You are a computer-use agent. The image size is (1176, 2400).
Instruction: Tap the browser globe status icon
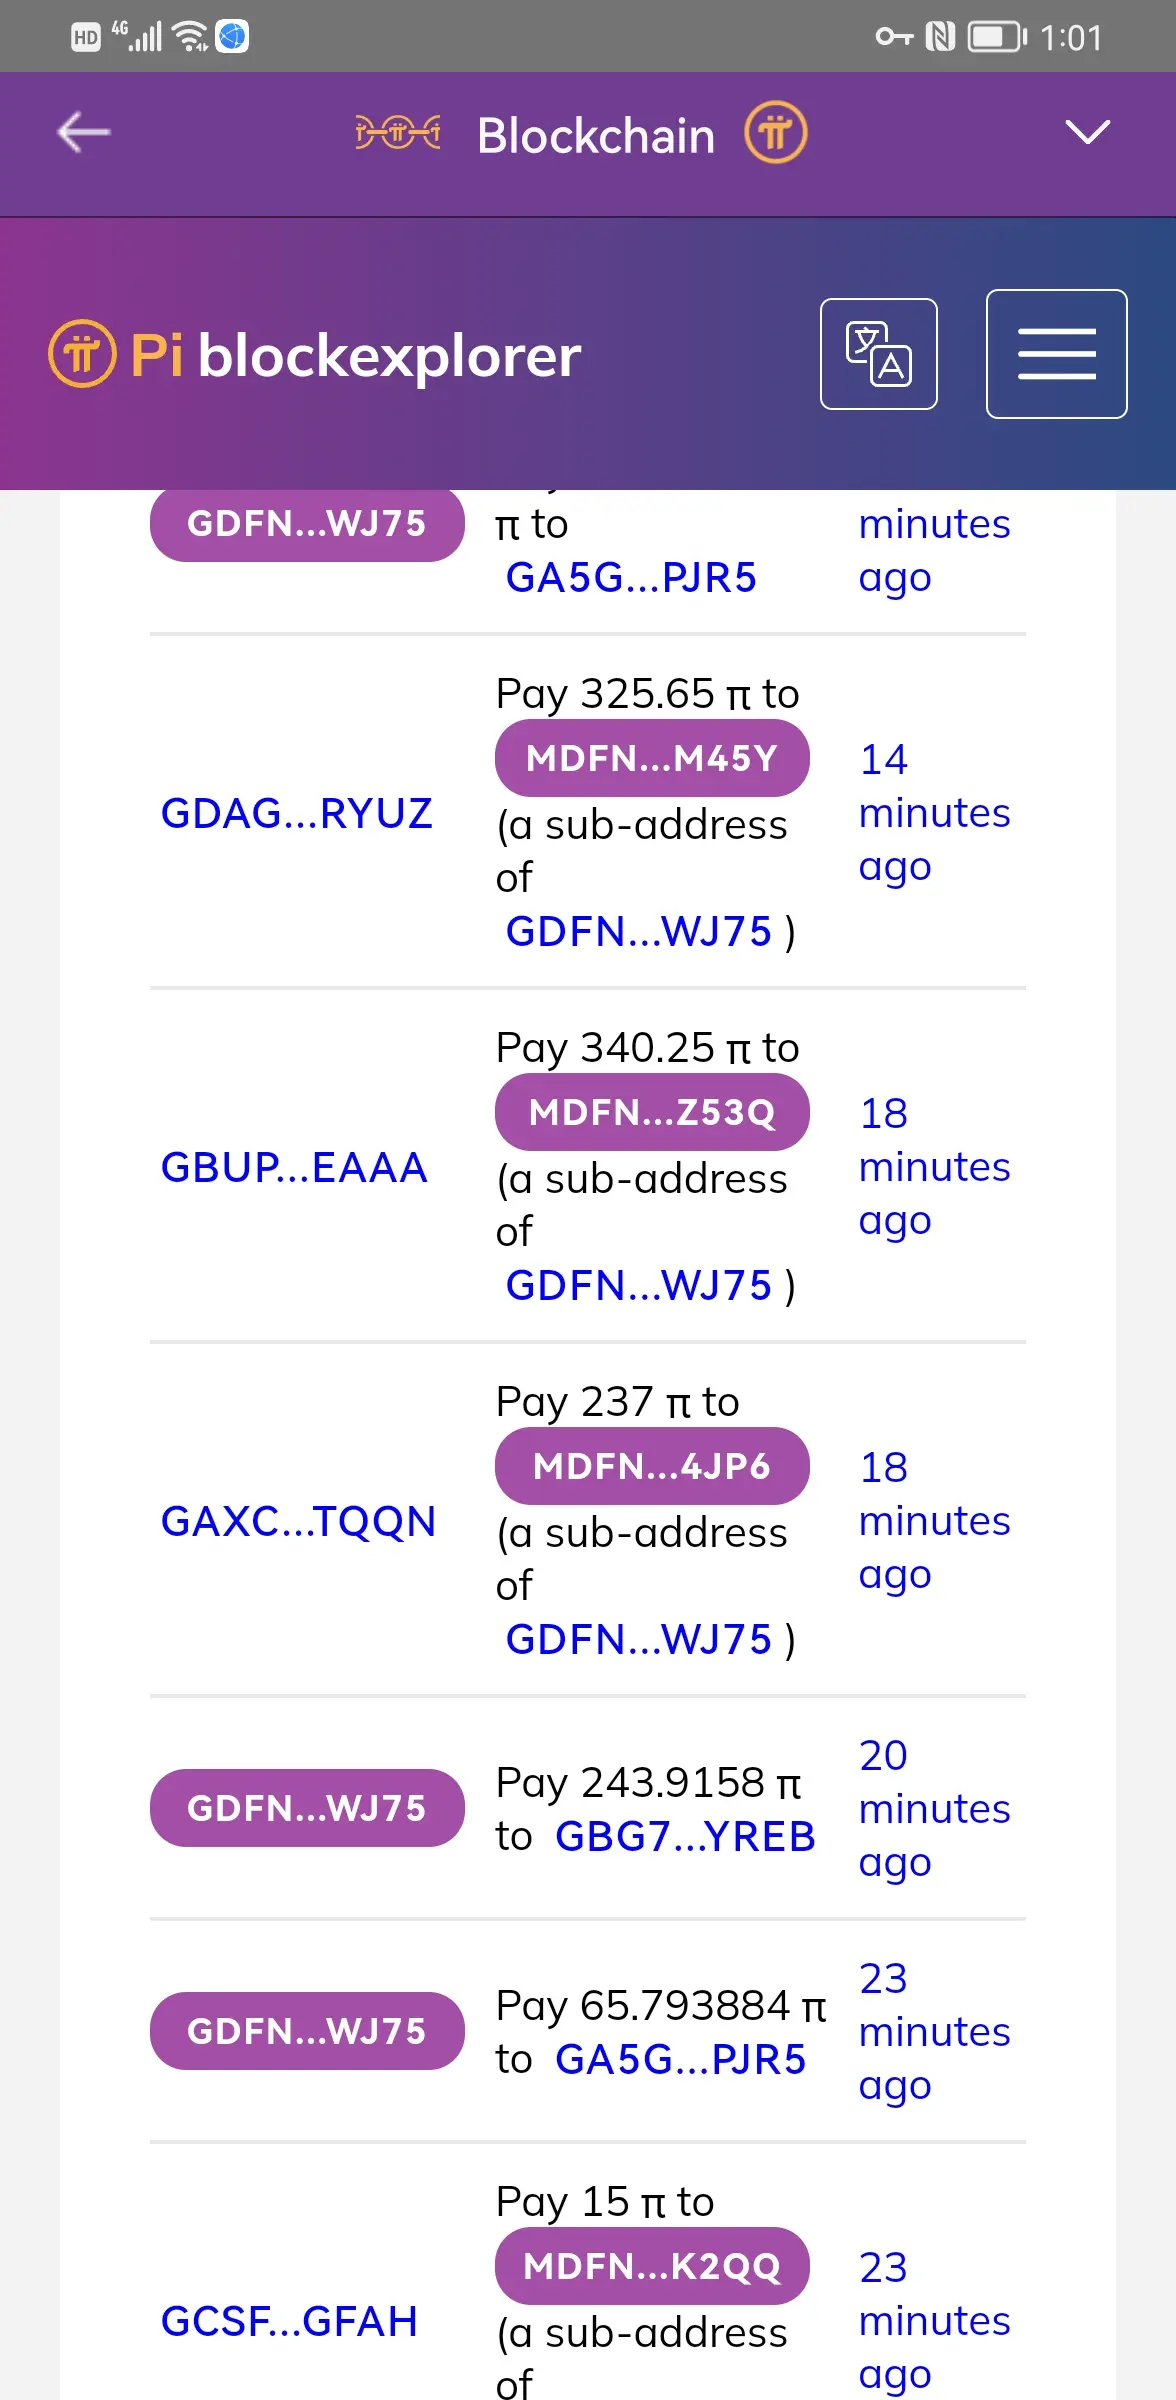(x=232, y=37)
